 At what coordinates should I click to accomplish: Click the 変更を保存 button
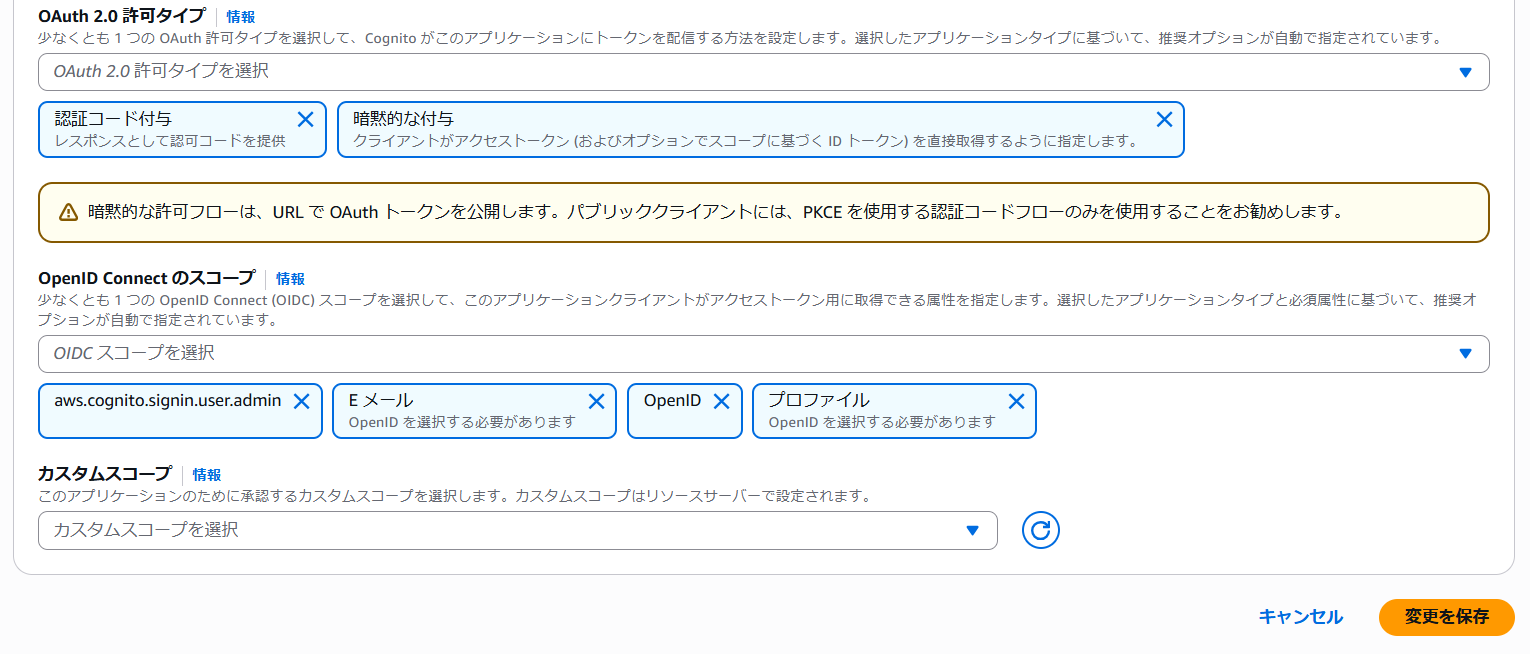pyautogui.click(x=1447, y=617)
